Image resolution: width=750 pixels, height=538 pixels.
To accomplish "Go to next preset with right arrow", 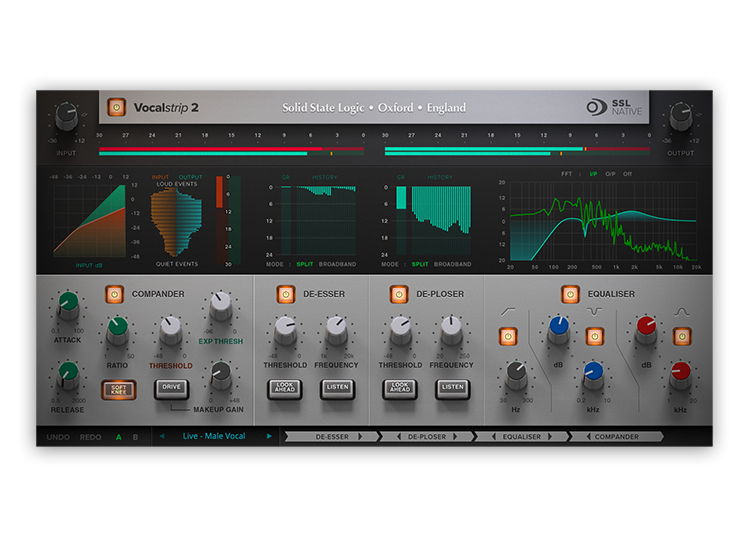I will 269,436.
